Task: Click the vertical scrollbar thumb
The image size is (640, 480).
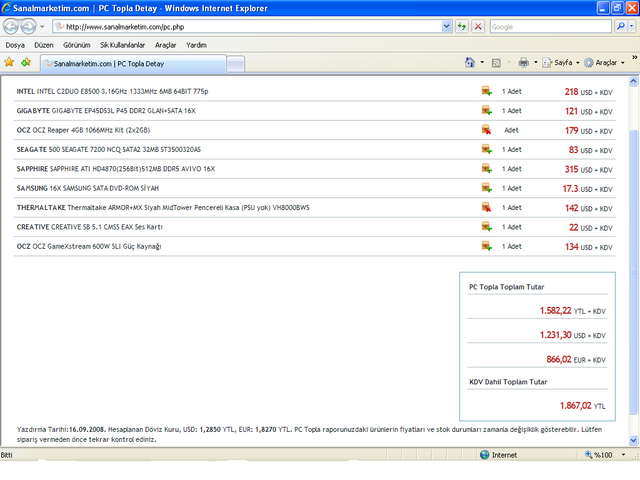Action: (x=633, y=271)
